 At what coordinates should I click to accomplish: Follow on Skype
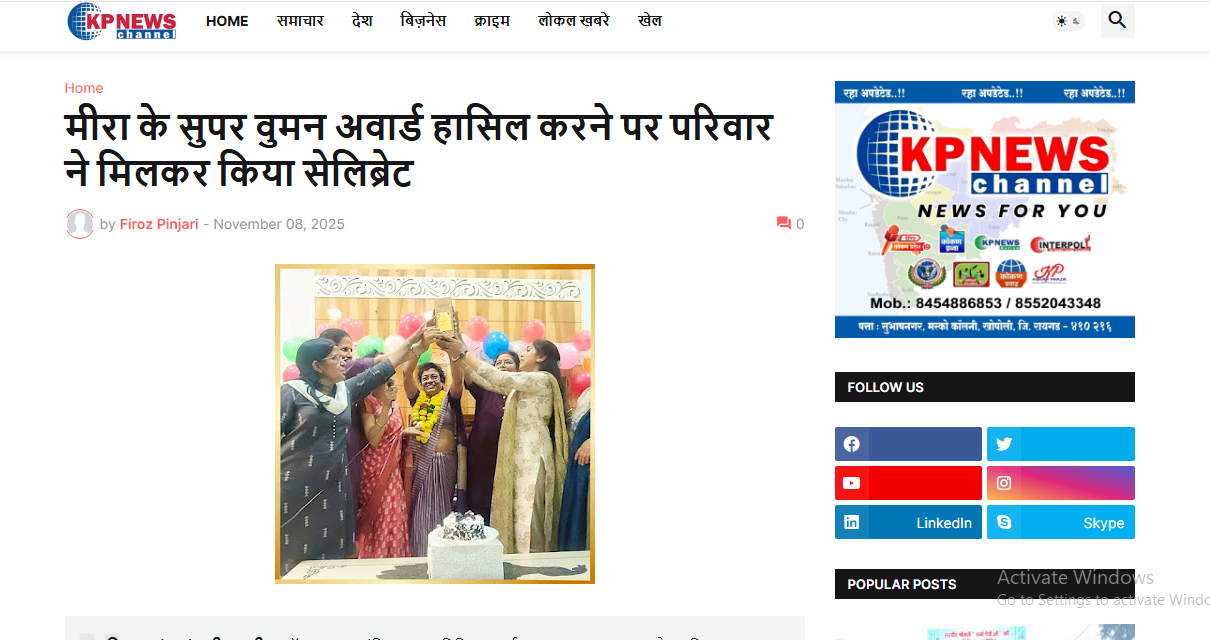coord(1060,522)
